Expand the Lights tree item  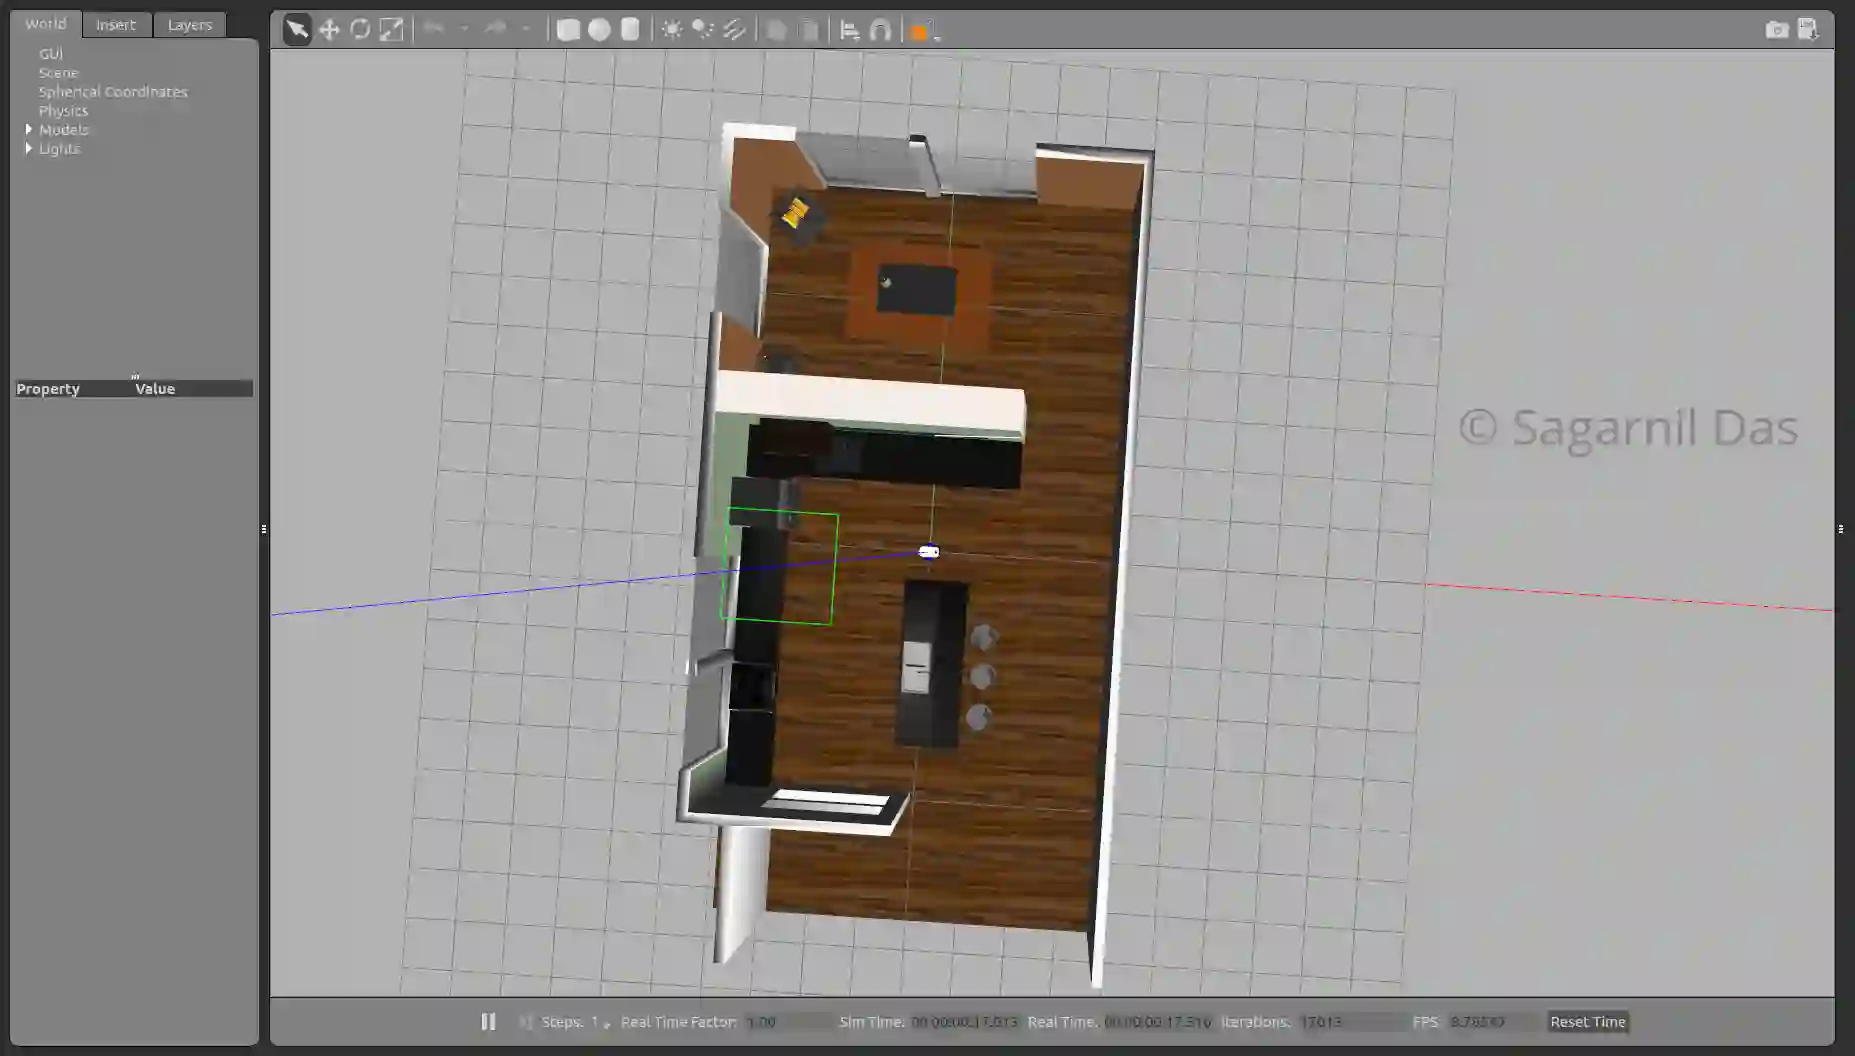[x=29, y=148]
